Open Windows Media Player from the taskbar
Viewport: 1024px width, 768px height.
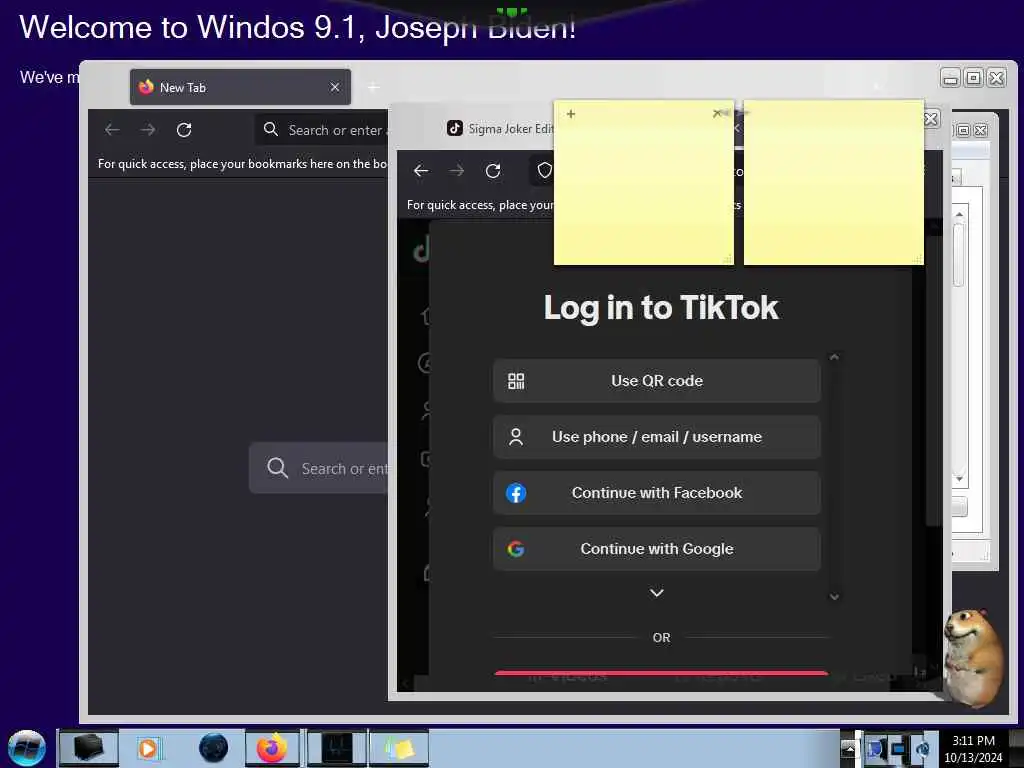coord(149,748)
